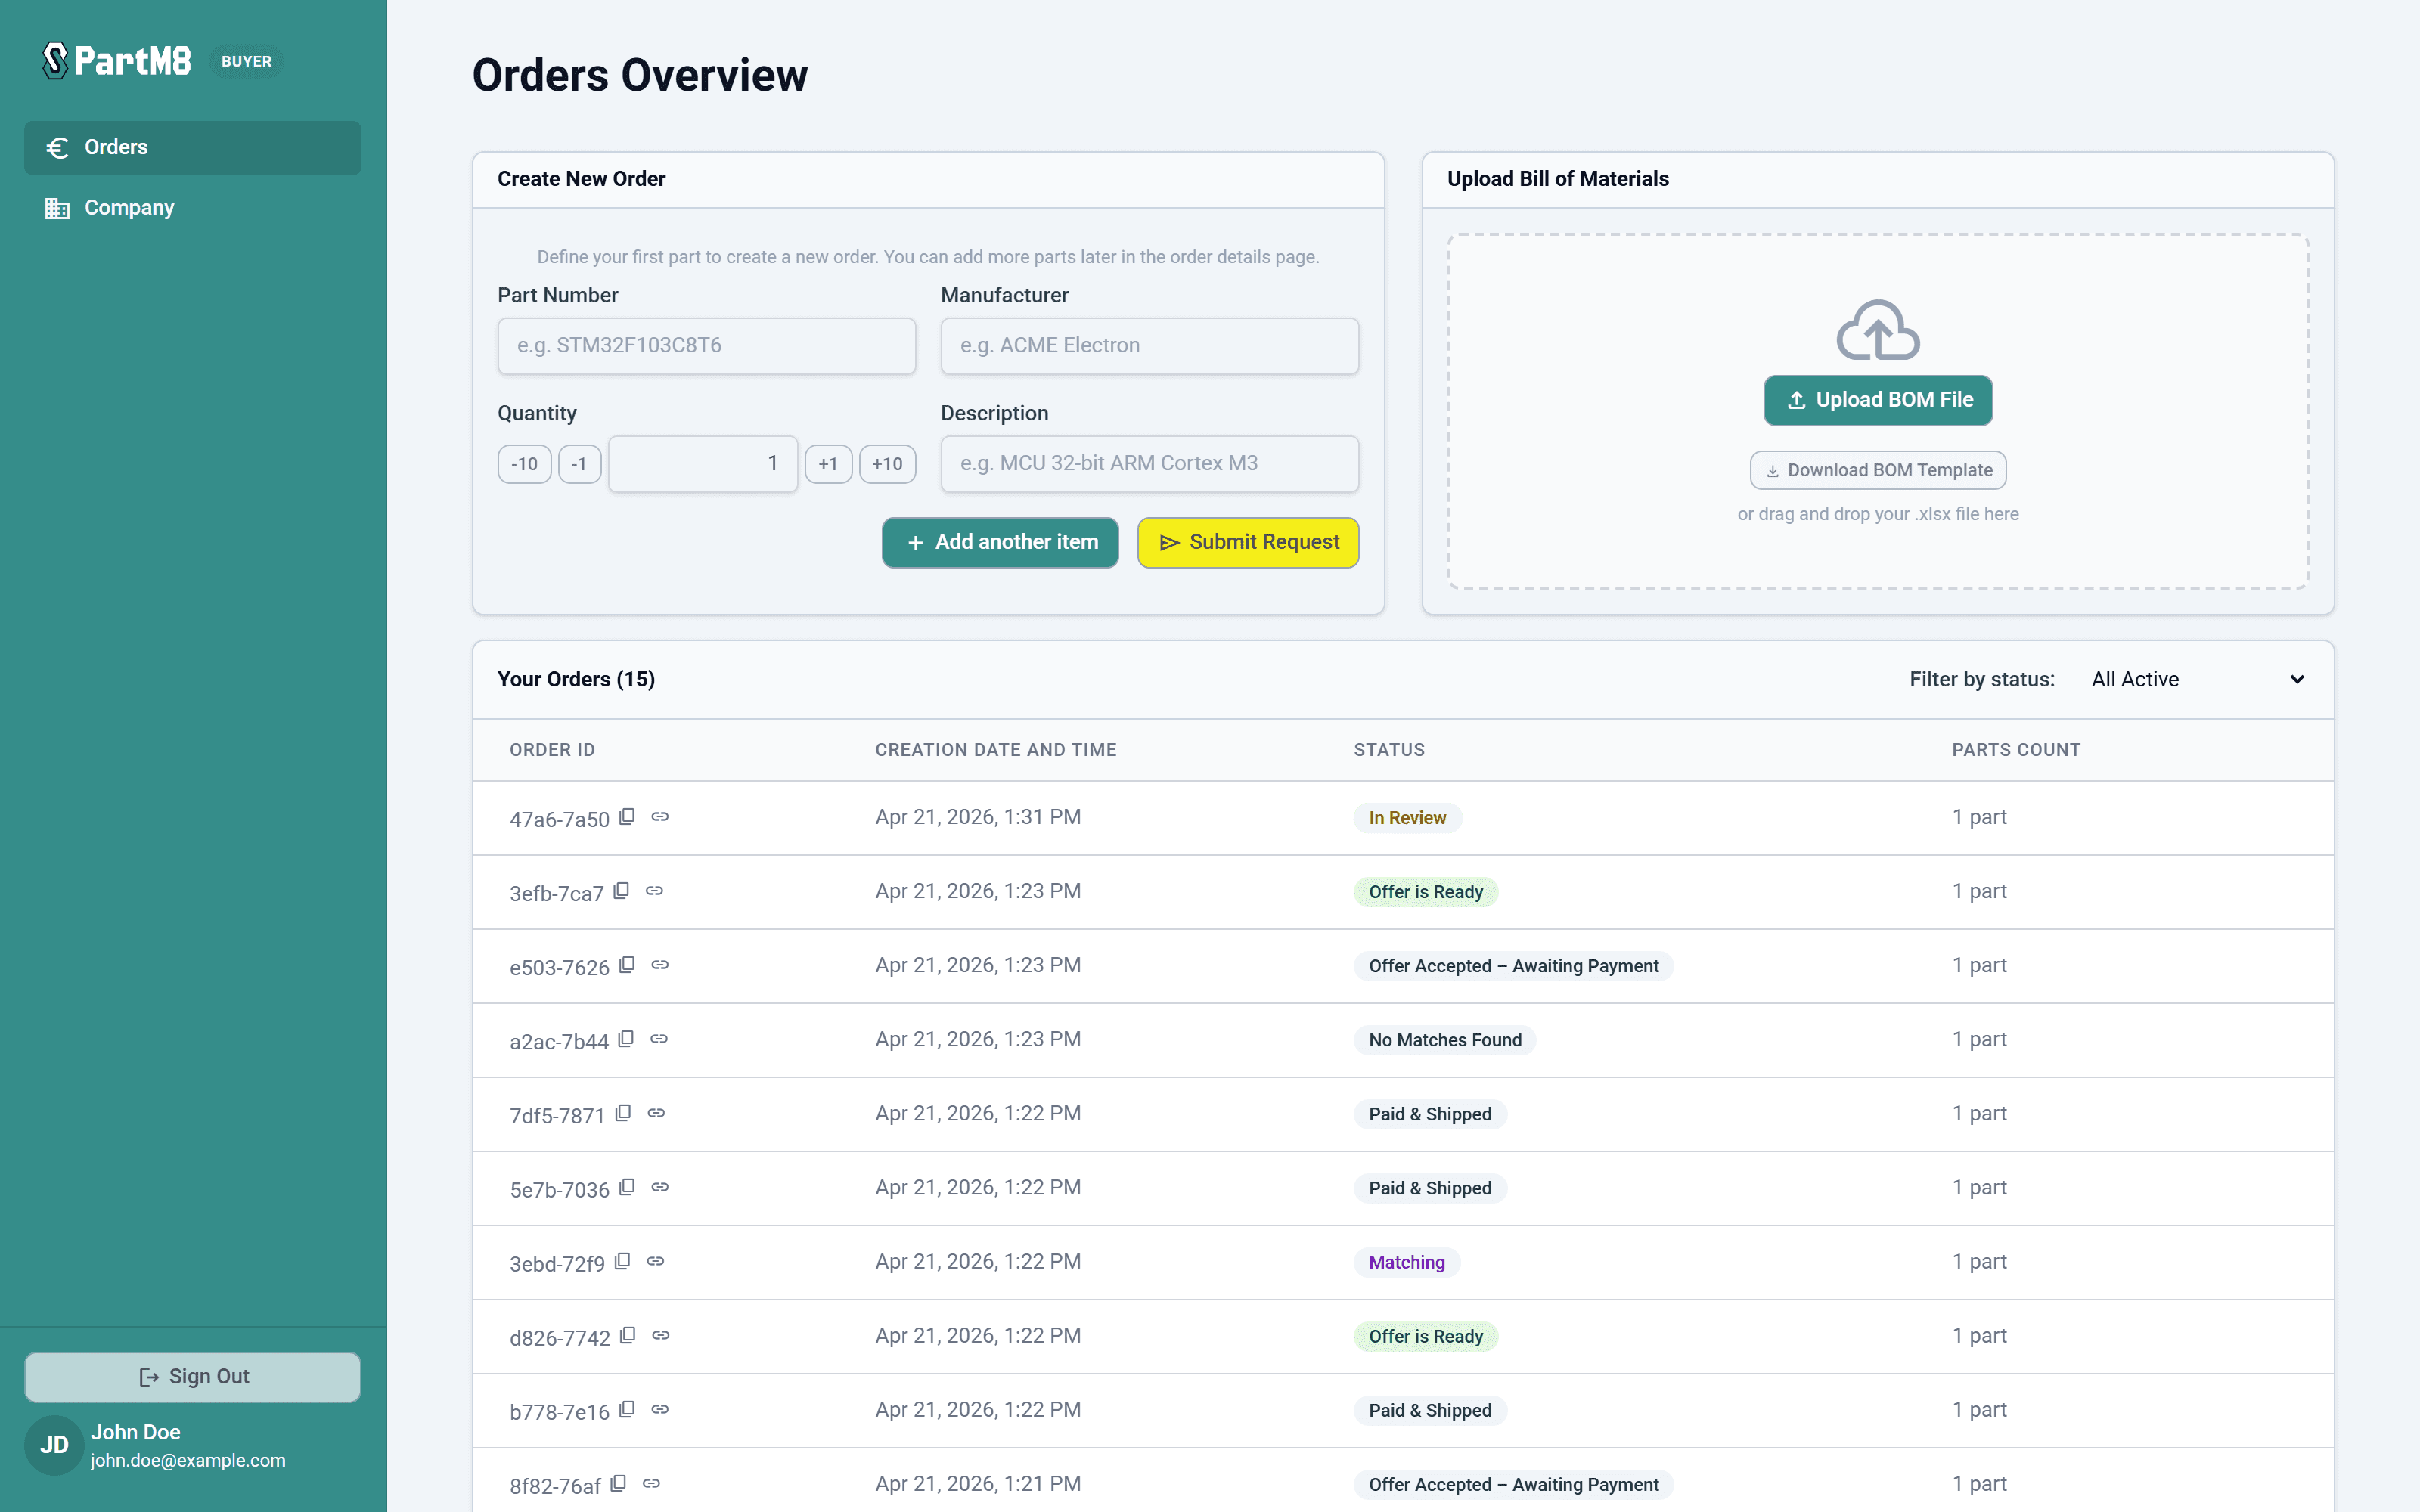2420x1512 pixels.
Task: Click Offer is Ready for order d826-7742
Action: pyautogui.click(x=1426, y=1336)
